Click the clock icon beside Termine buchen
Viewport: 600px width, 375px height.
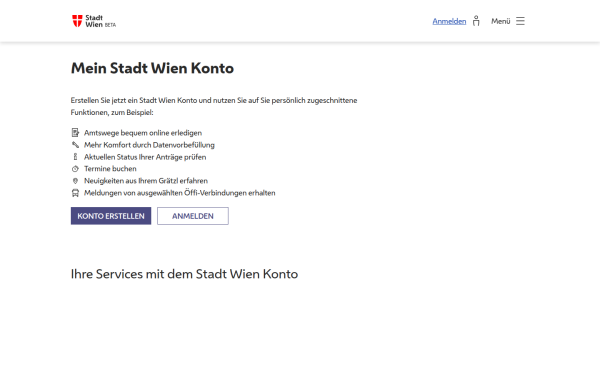tap(75, 169)
